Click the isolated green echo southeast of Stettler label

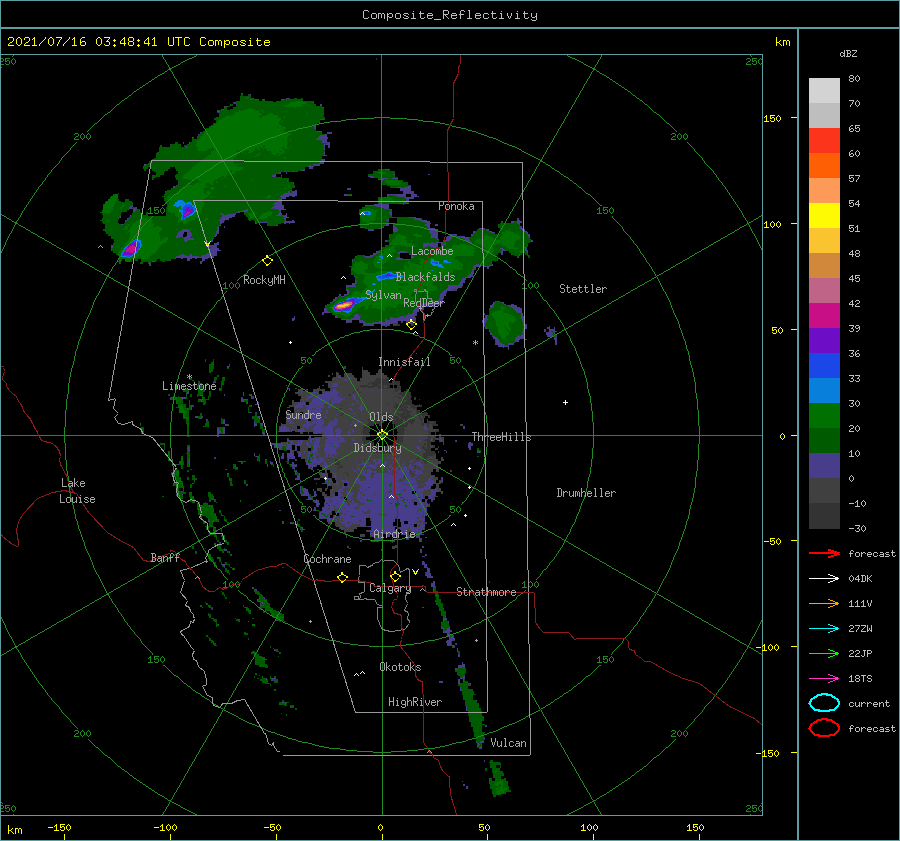coord(505,324)
